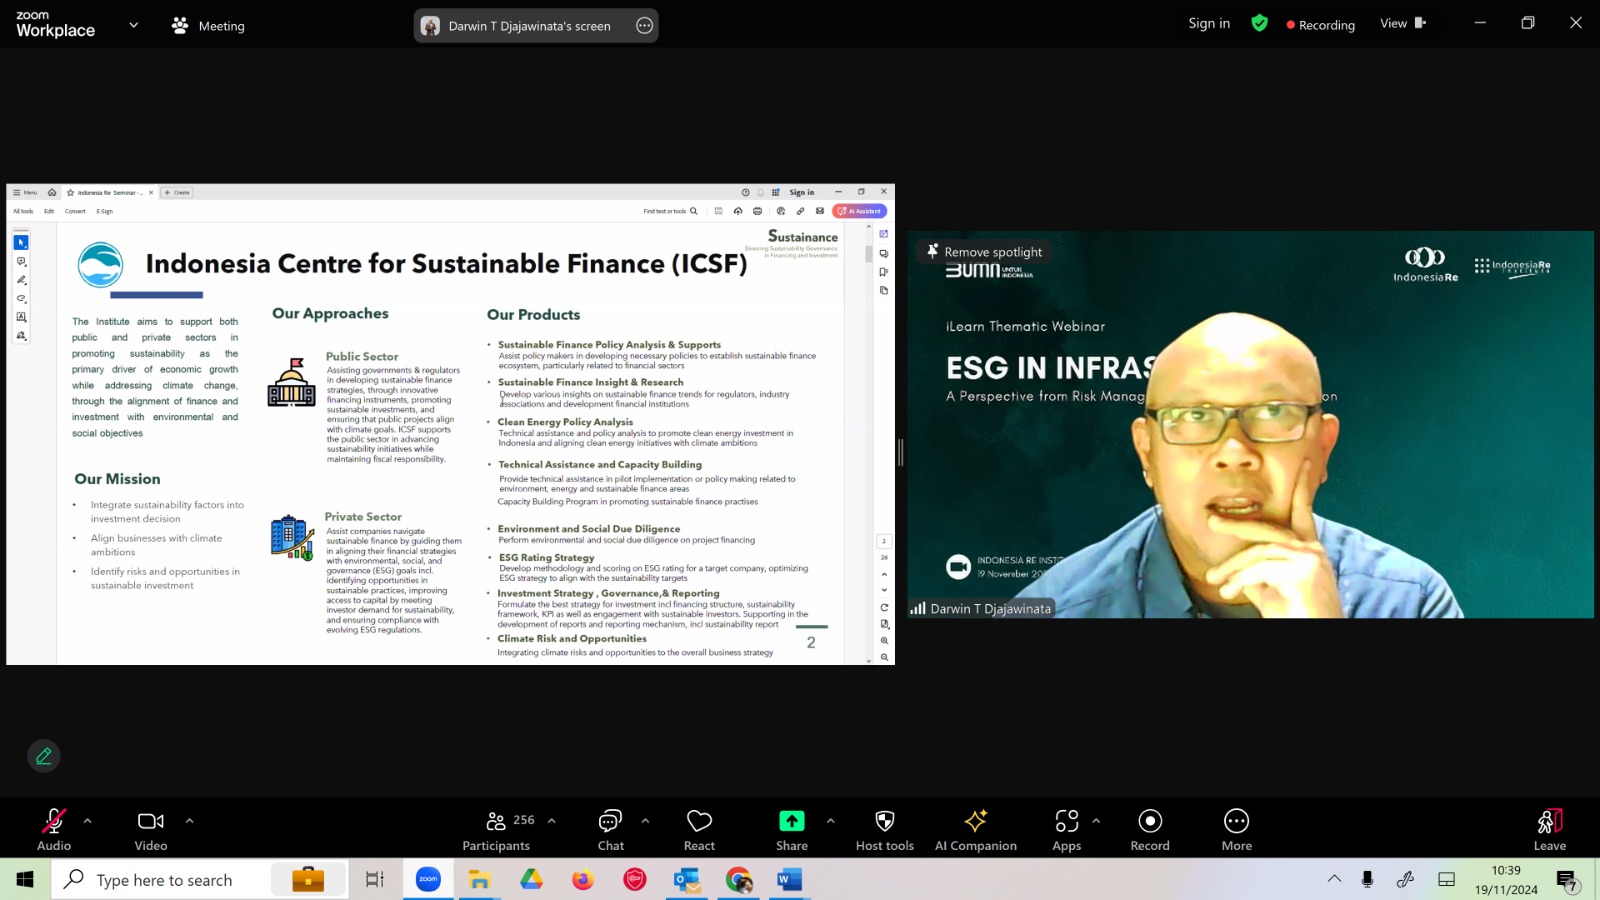Viewport: 1600px width, 900px height.
Task: Click the Create button in Acrobat
Action: tap(177, 192)
